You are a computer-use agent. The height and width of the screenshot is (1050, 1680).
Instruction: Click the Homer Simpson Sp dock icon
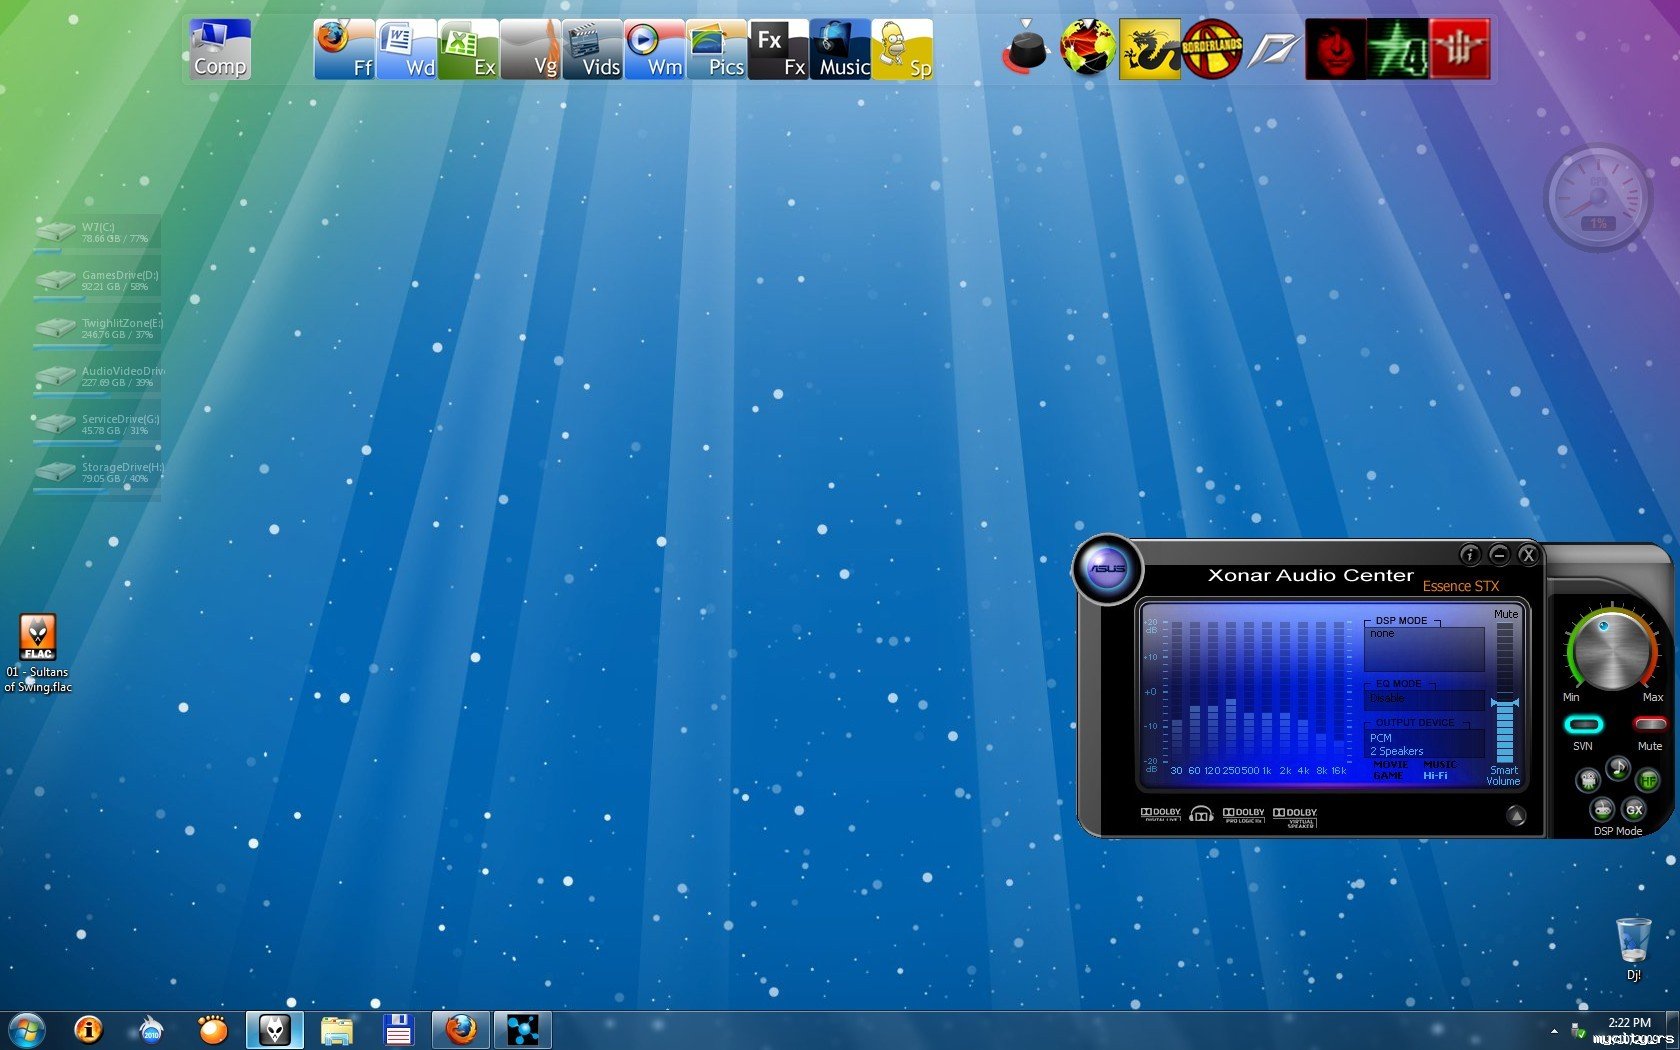(901, 49)
